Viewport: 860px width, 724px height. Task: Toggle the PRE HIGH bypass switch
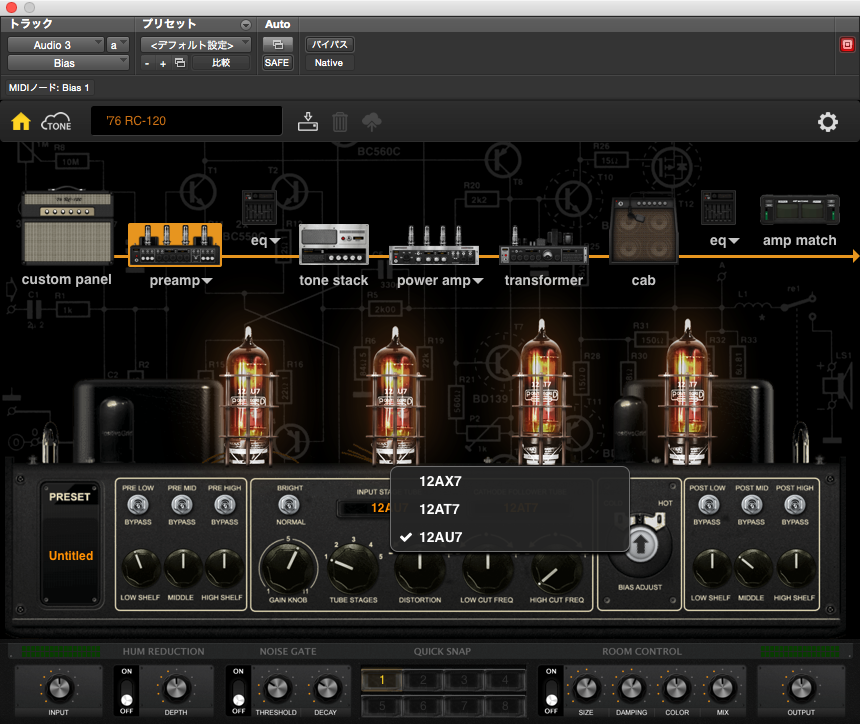tap(224, 505)
